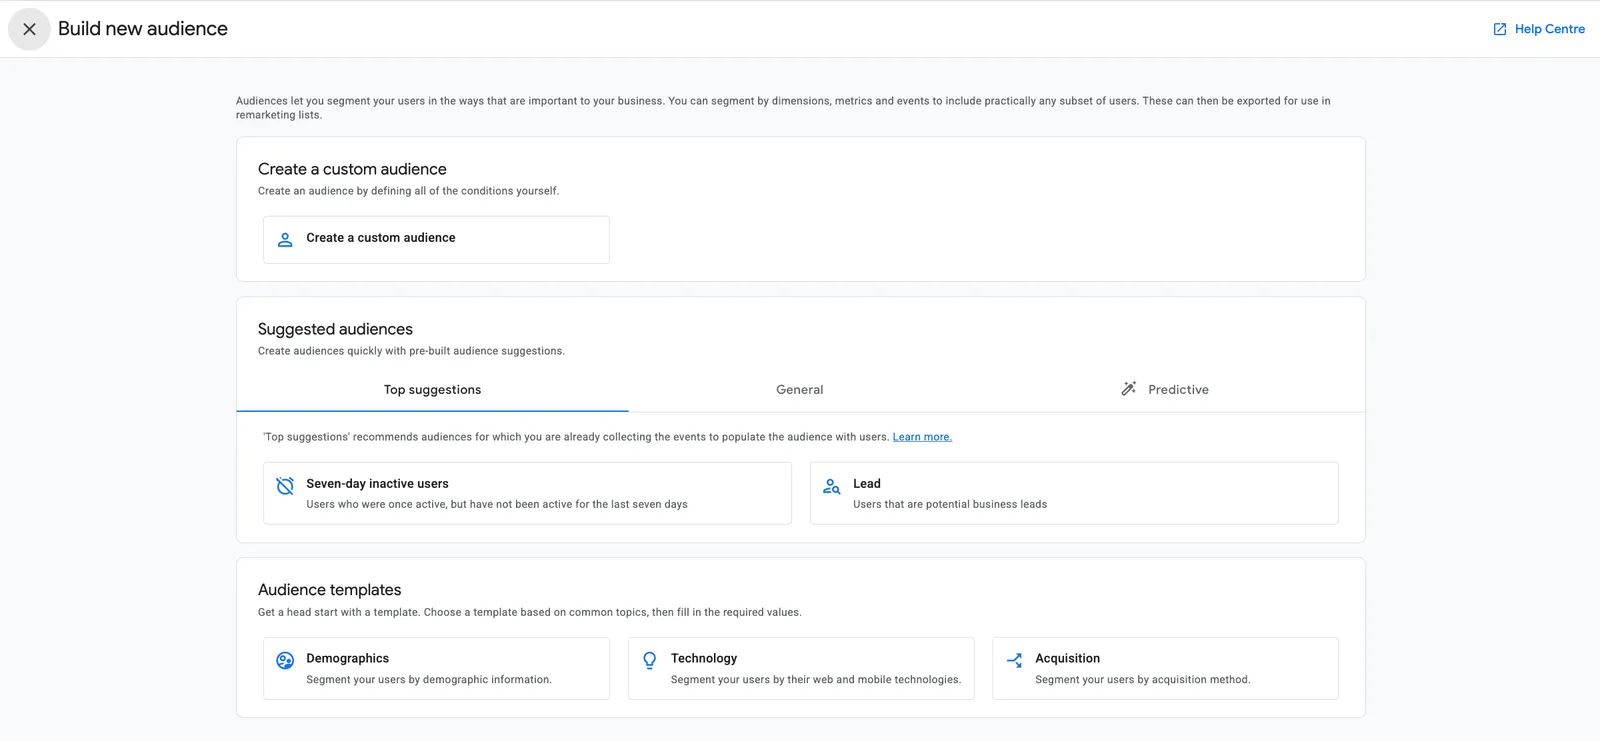
Task: Switch to the General tab
Action: point(800,390)
